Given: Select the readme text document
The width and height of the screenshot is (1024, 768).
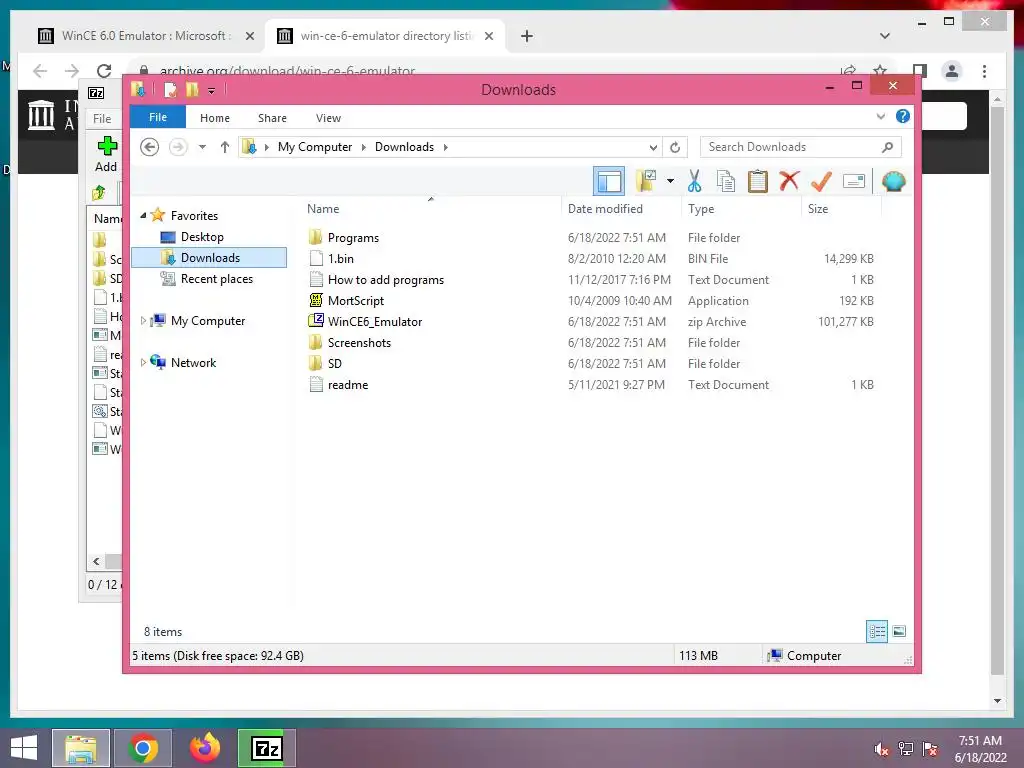Looking at the screenshot, I should [347, 385].
